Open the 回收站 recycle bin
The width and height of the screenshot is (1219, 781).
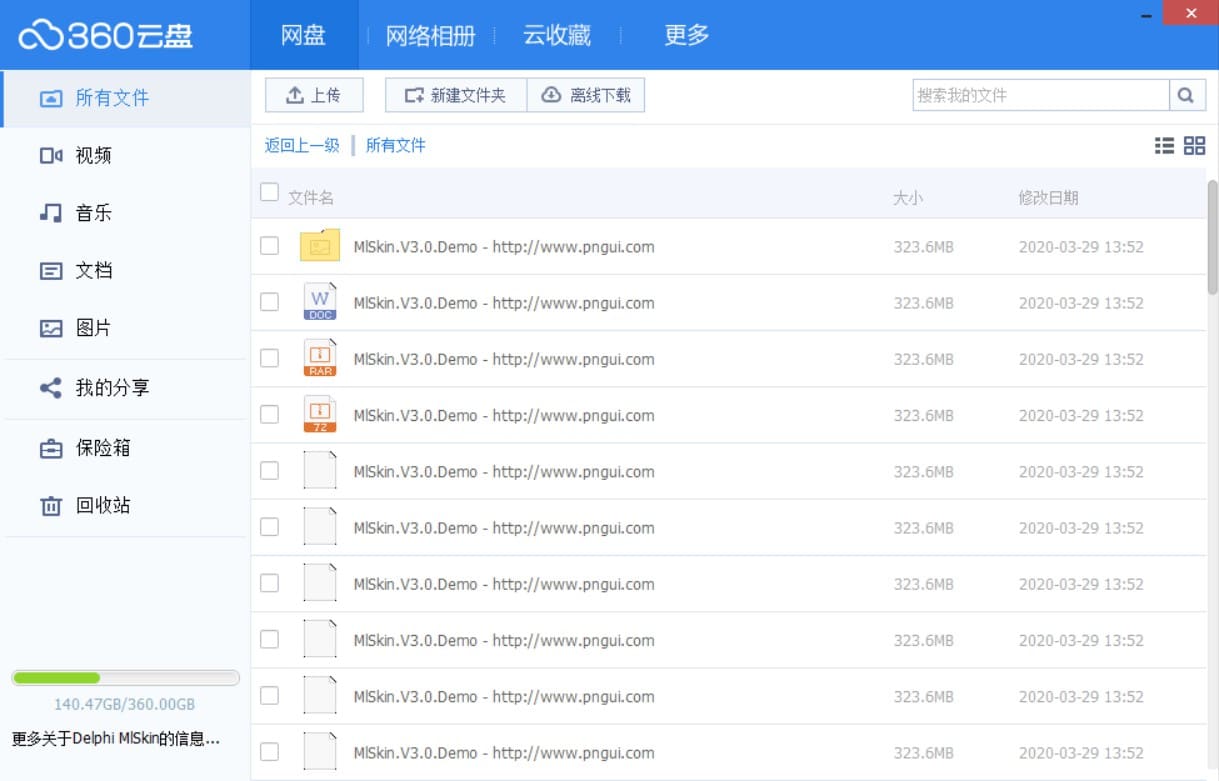point(125,505)
